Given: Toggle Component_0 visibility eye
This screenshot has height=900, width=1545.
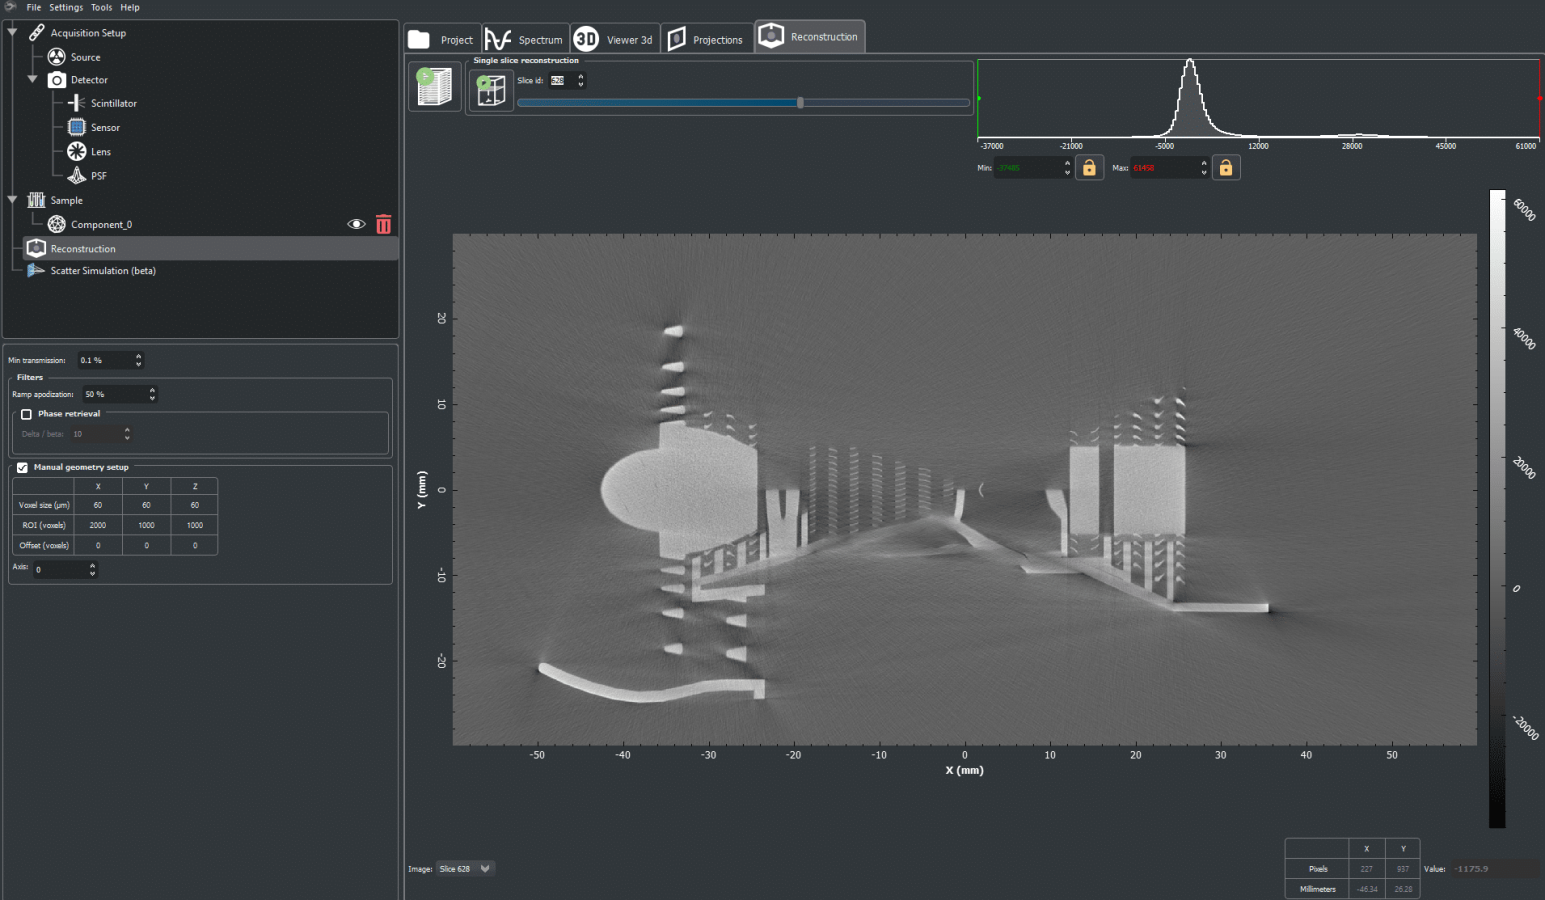Looking at the screenshot, I should (x=355, y=224).
